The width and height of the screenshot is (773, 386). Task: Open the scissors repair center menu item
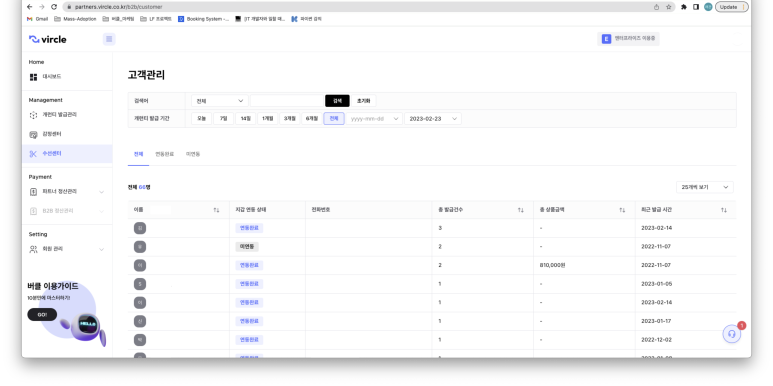[x=67, y=154]
